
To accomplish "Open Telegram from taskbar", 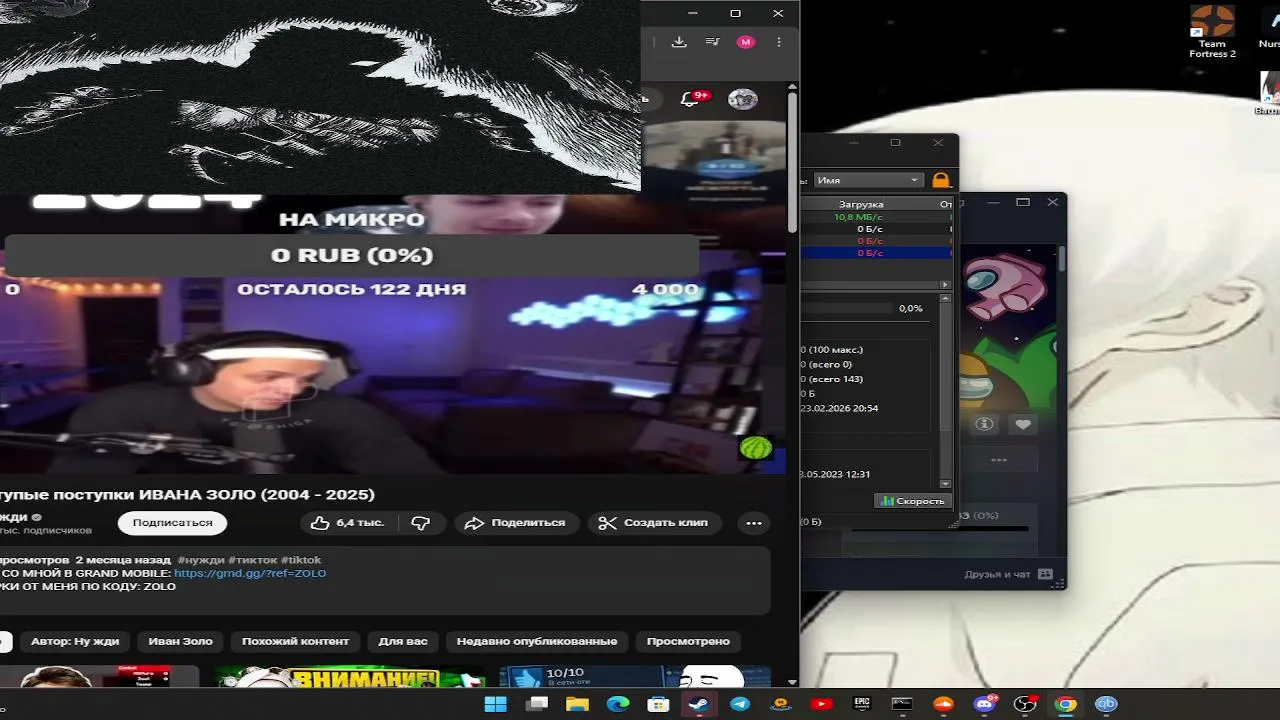I will (740, 704).
